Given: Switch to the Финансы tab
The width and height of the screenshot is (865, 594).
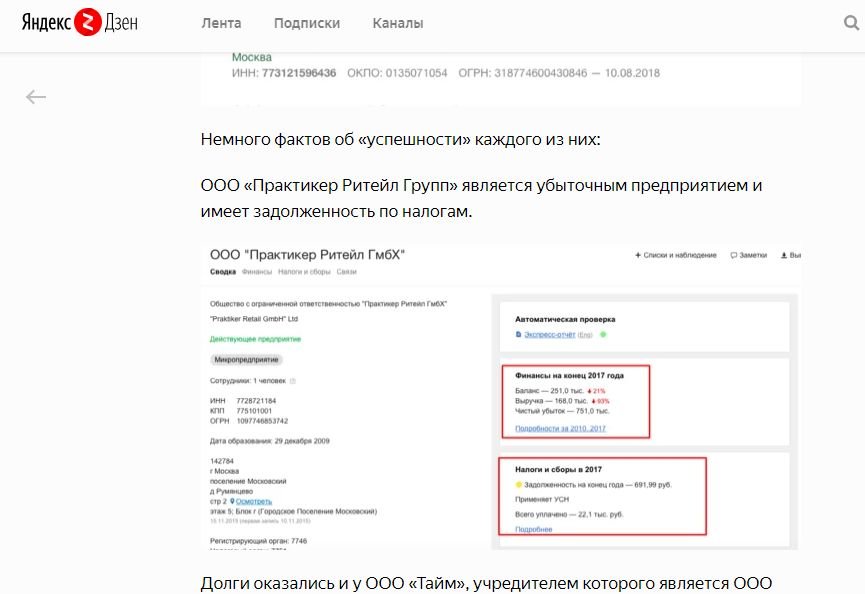Looking at the screenshot, I should point(256,272).
